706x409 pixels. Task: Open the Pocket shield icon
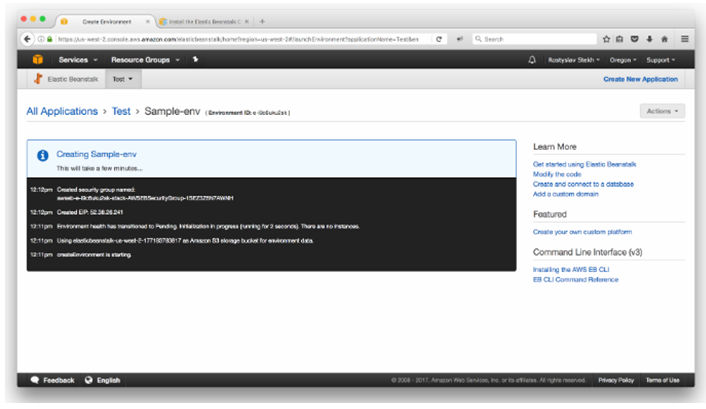coord(634,39)
